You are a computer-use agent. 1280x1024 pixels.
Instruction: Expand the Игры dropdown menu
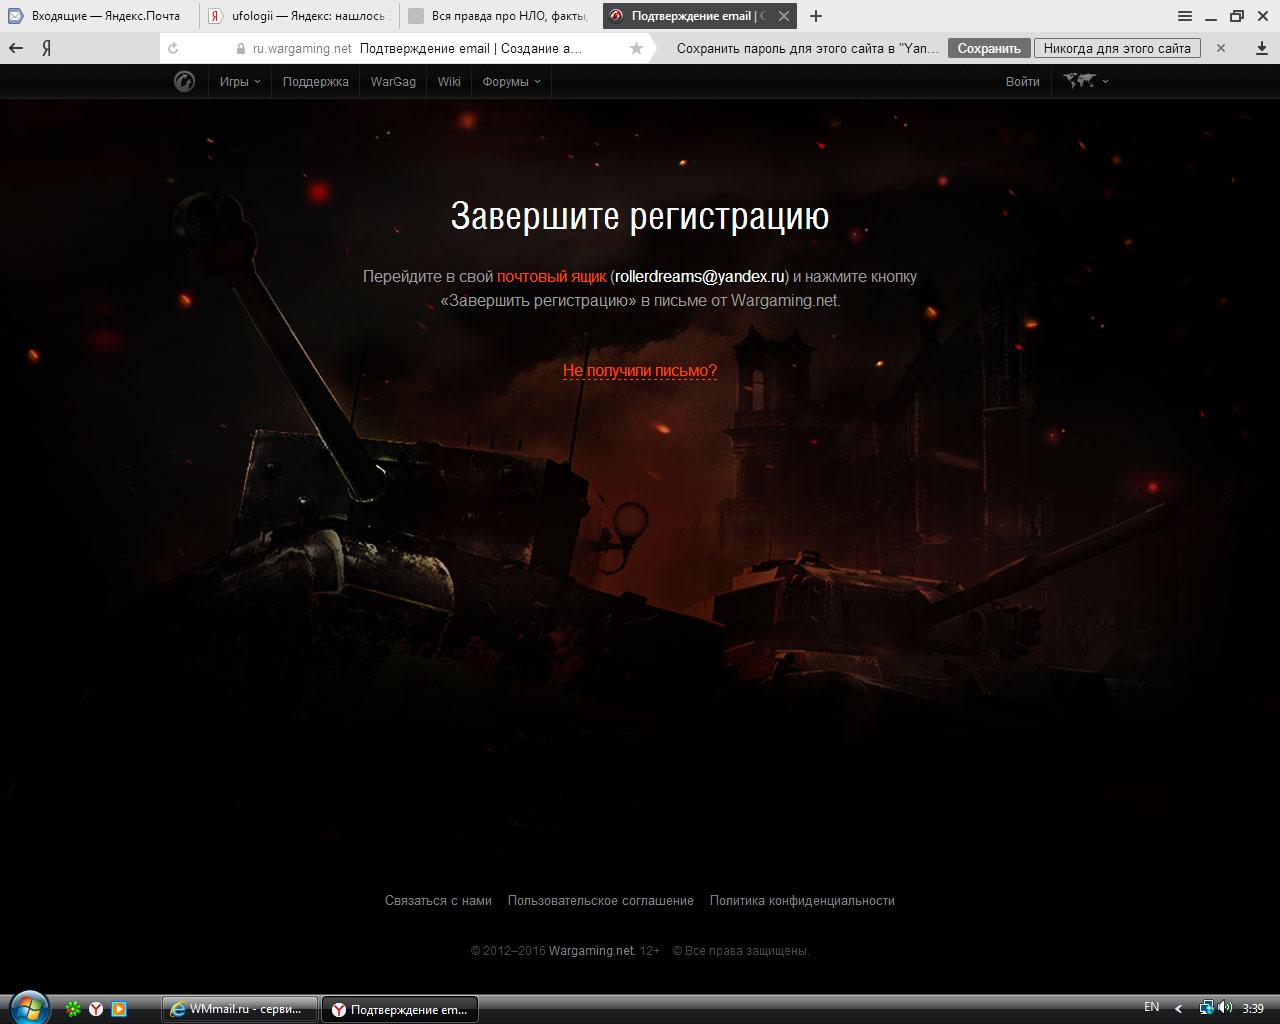(x=240, y=82)
